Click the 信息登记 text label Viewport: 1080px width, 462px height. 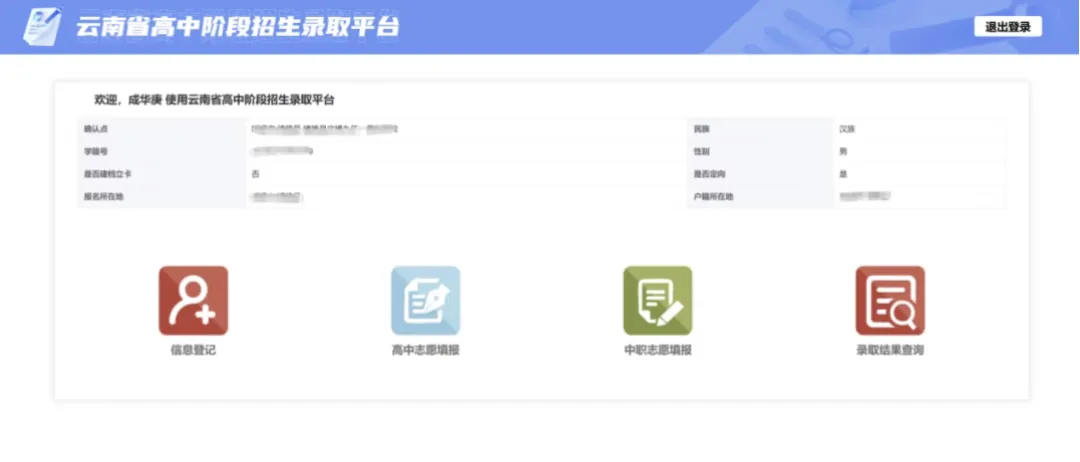(194, 350)
